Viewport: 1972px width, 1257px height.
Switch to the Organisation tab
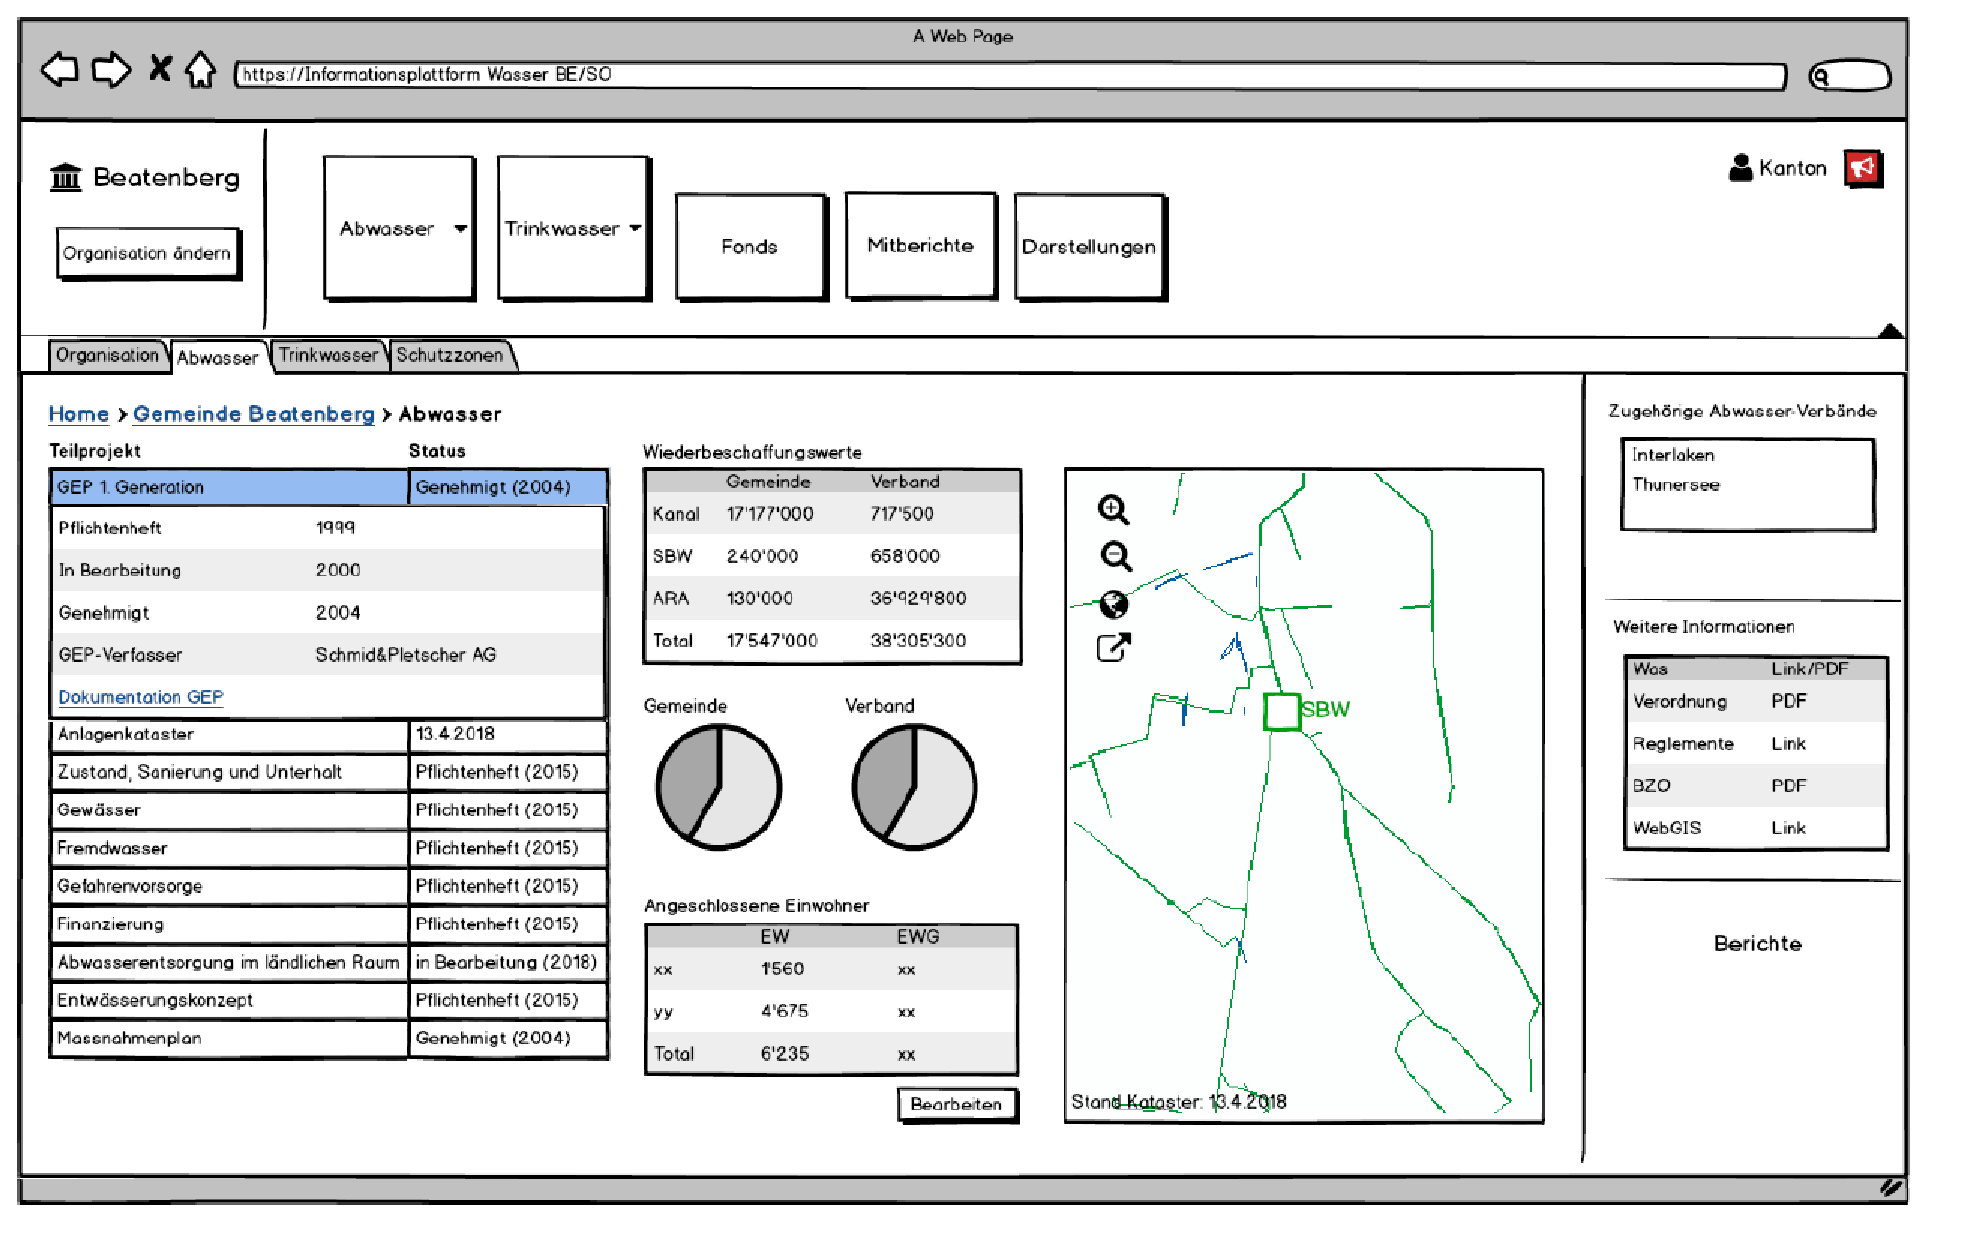coord(107,355)
